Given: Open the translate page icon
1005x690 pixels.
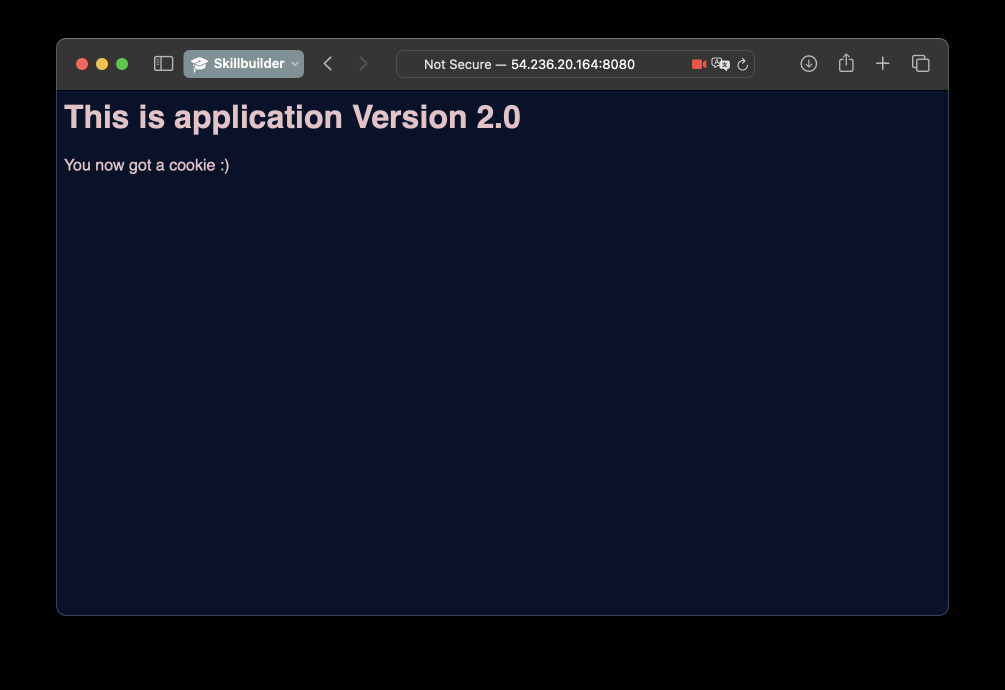Looking at the screenshot, I should (x=720, y=64).
